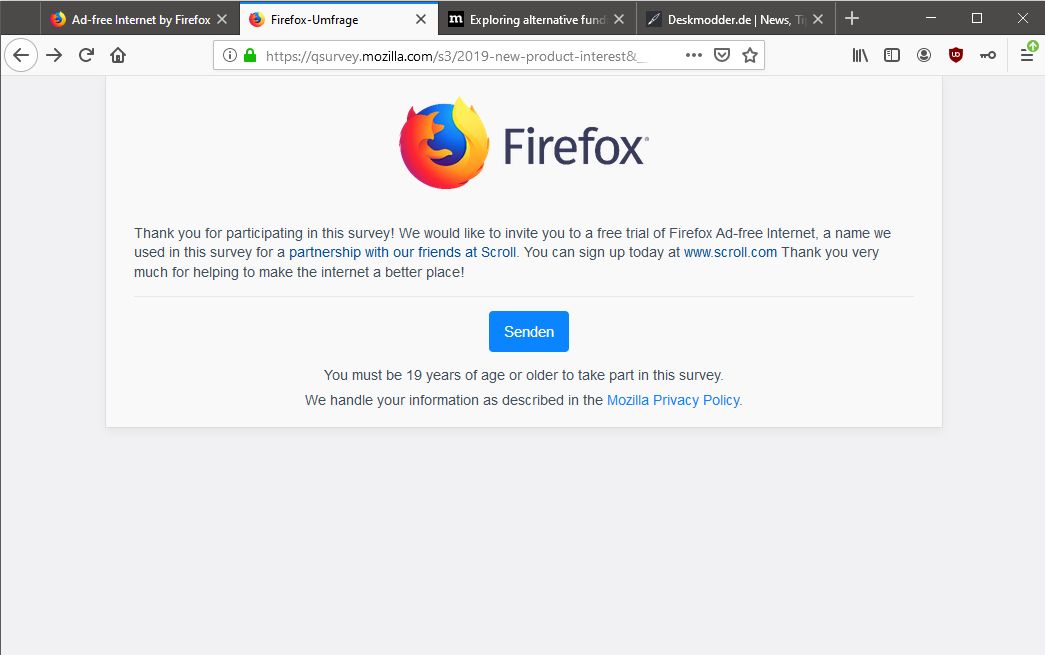Click the Firefox logo image
The image size is (1045, 655).
(x=524, y=144)
